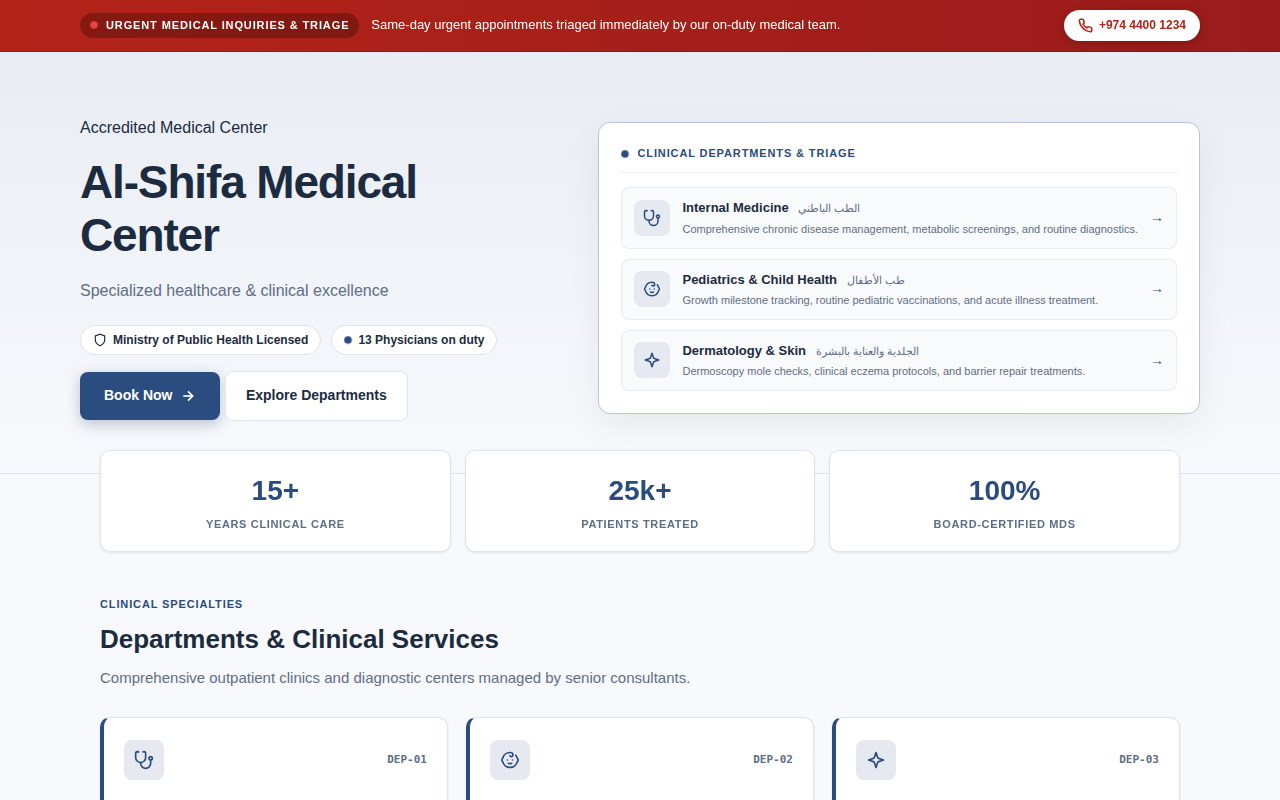Click the arrow on Pediatrics row

(1157, 290)
